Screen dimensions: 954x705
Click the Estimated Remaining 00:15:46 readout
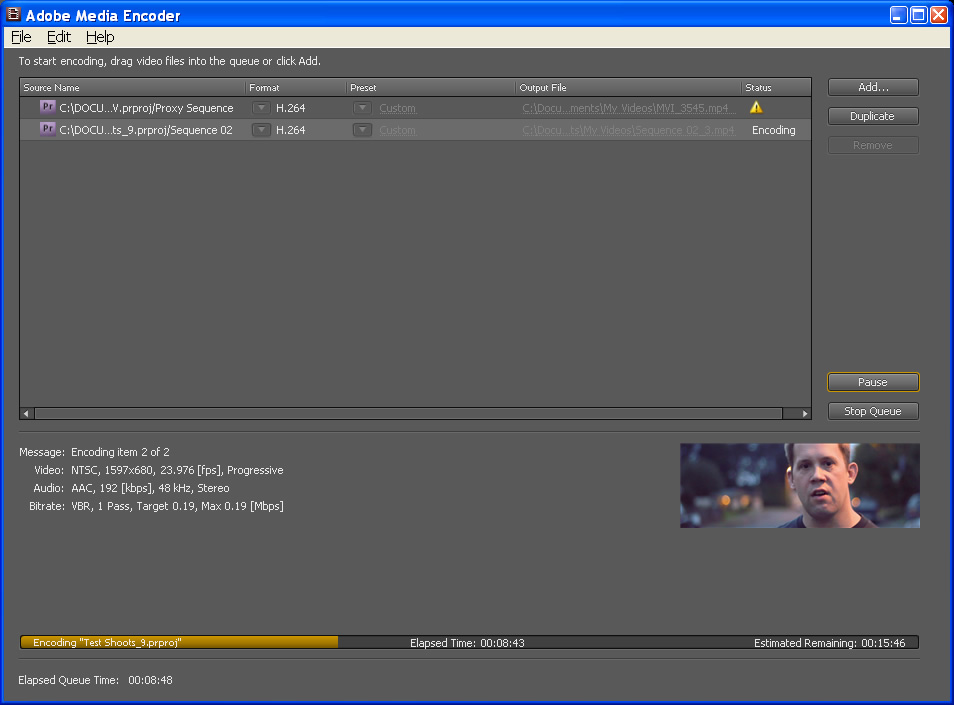(x=829, y=643)
